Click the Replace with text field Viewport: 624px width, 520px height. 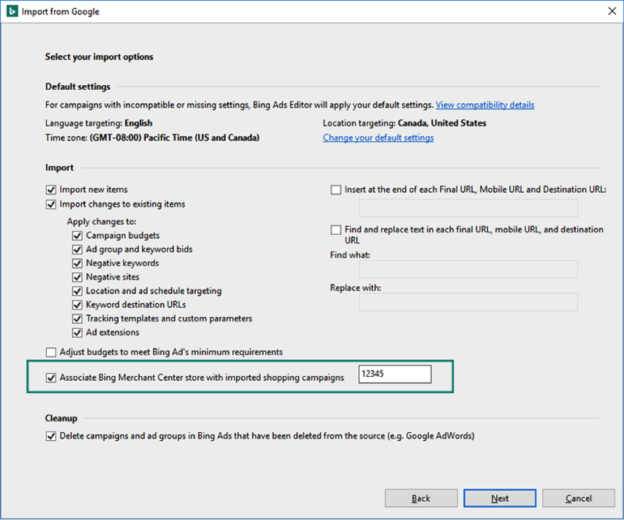(x=468, y=302)
